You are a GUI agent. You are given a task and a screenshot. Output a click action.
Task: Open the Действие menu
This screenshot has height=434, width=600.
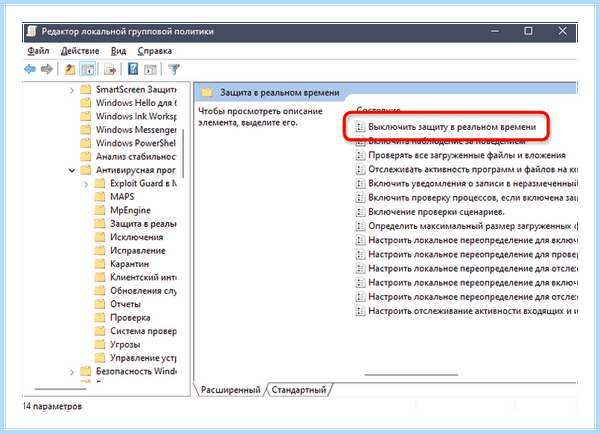coord(80,51)
